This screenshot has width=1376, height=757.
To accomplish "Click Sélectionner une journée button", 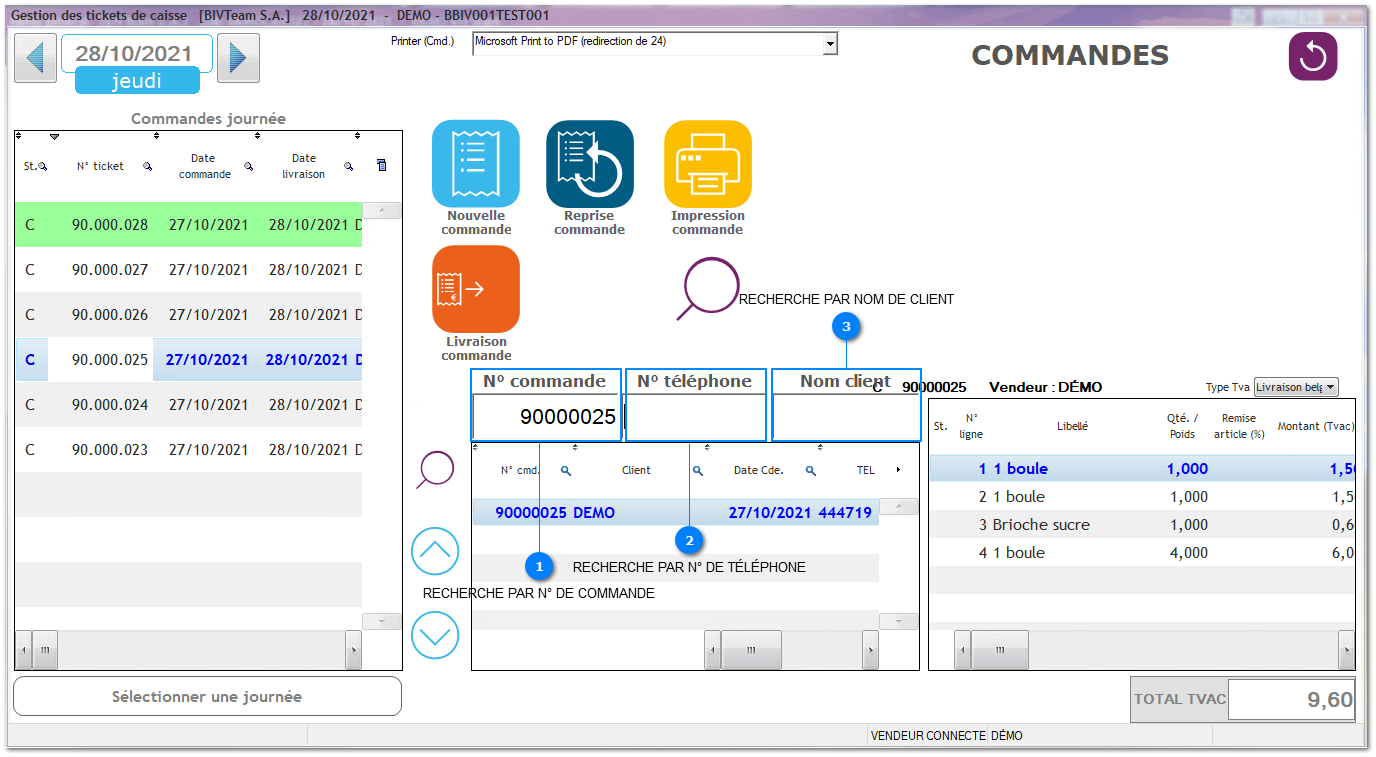I will pyautogui.click(x=207, y=696).
